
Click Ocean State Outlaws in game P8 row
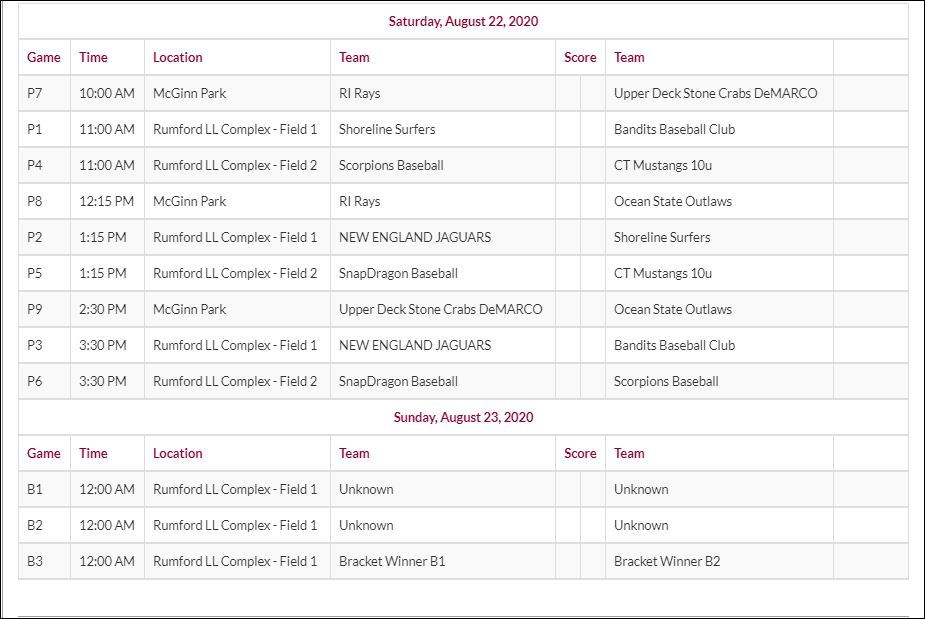pos(673,201)
